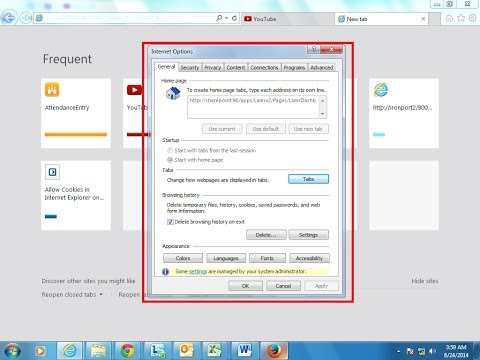Viewport: 480px width, 360px height.
Task: Select Start with home page option
Action: click(x=195, y=160)
